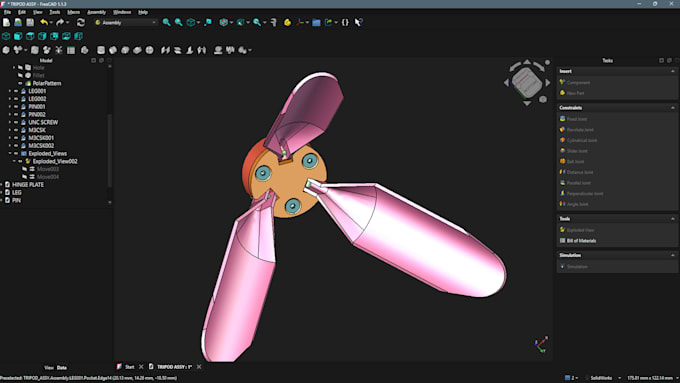680x383 pixels.
Task: Switch to the rear view cube icon
Action: point(54,36)
